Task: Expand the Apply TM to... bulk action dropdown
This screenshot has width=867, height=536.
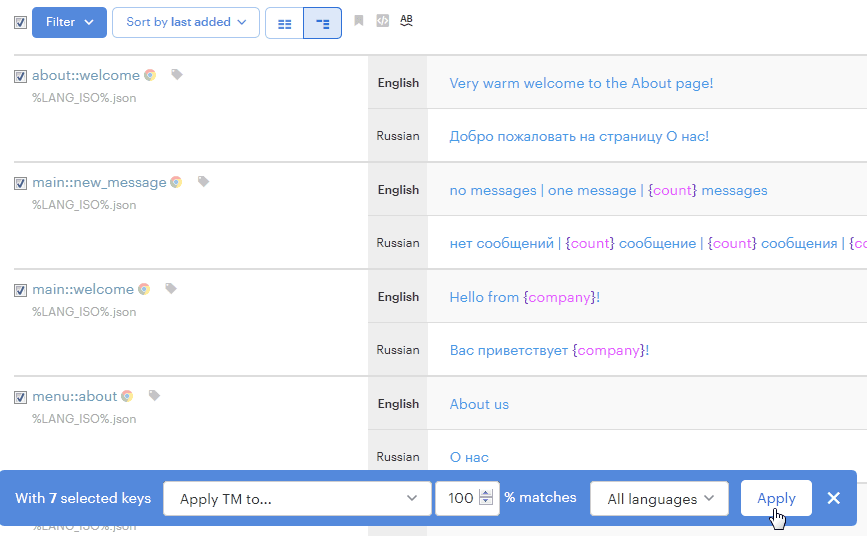Action: coord(295,498)
